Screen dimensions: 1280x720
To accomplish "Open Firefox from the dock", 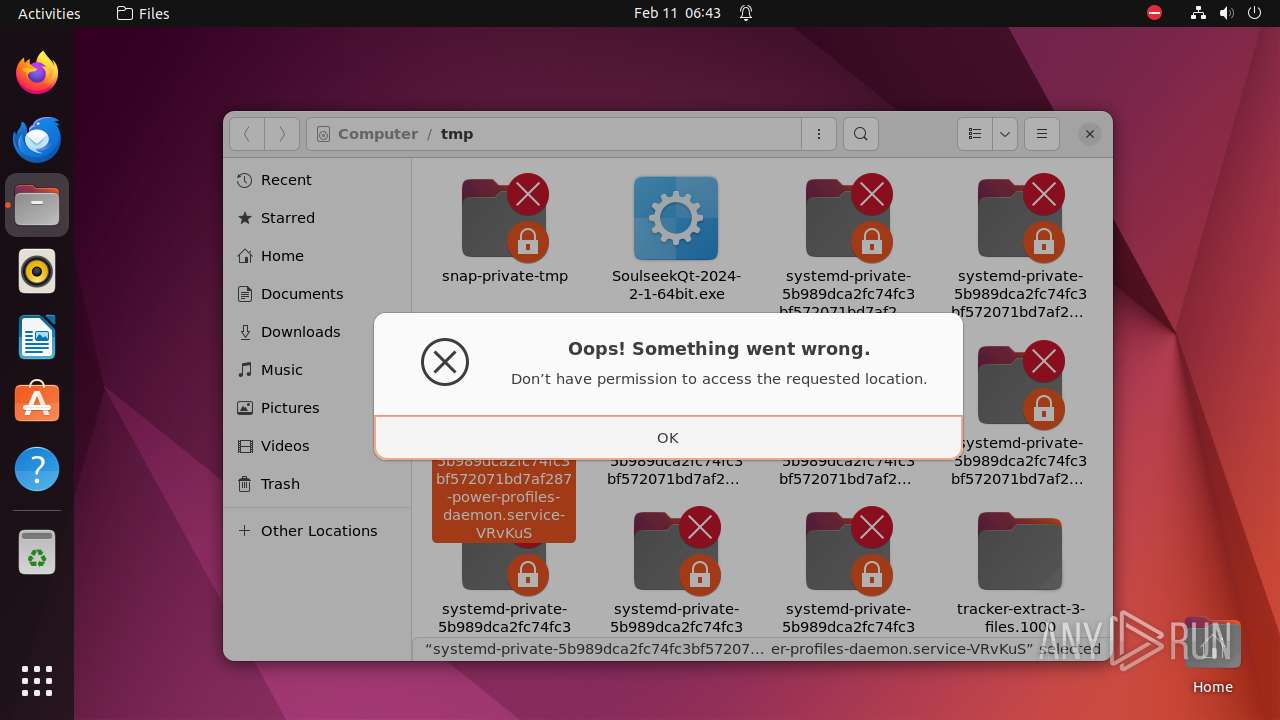I will [37, 73].
